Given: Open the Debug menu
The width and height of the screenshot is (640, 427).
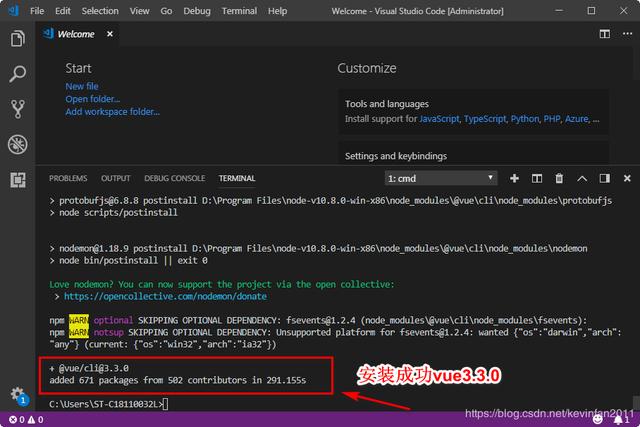Looking at the screenshot, I should click(x=197, y=11).
